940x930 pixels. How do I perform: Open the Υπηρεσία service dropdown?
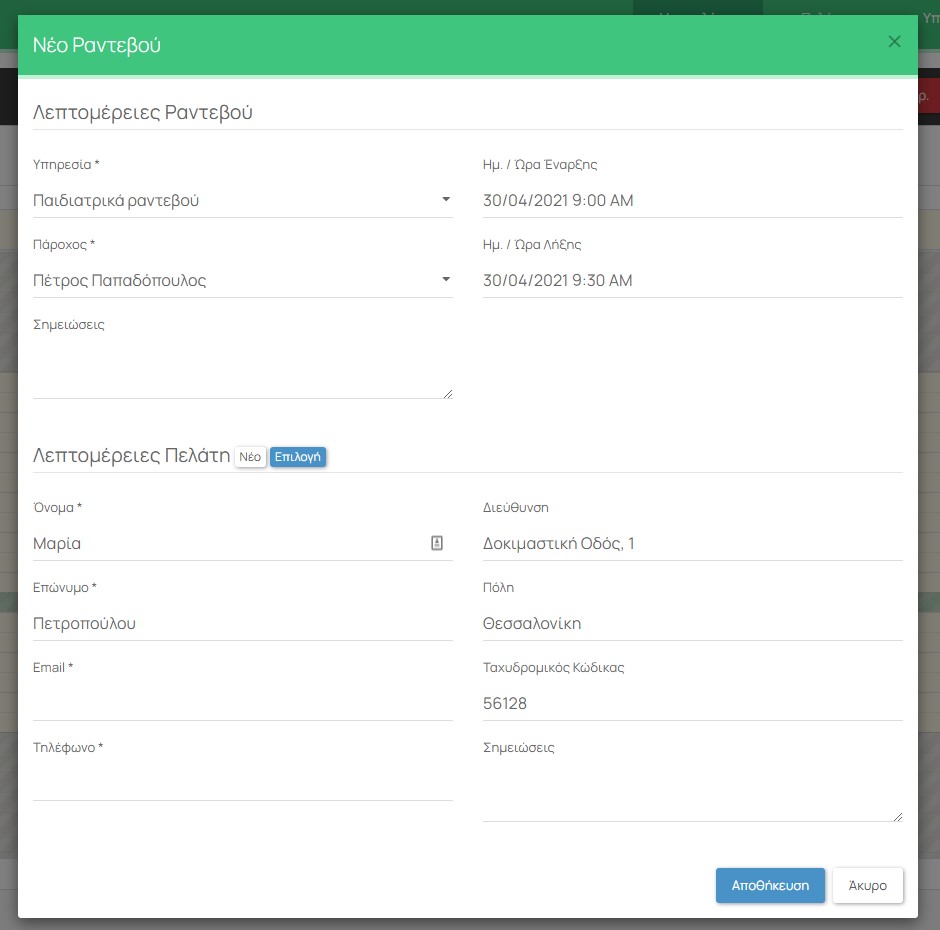coord(243,200)
